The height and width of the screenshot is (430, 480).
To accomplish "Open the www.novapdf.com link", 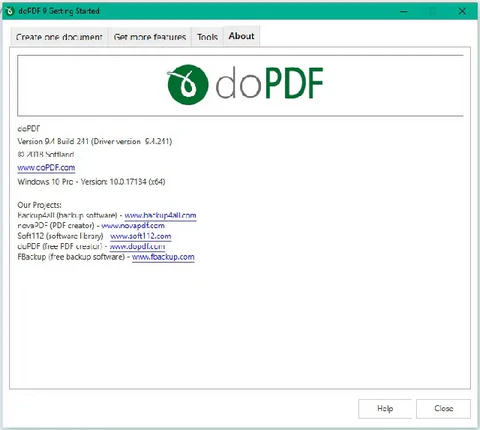I will 133,226.
